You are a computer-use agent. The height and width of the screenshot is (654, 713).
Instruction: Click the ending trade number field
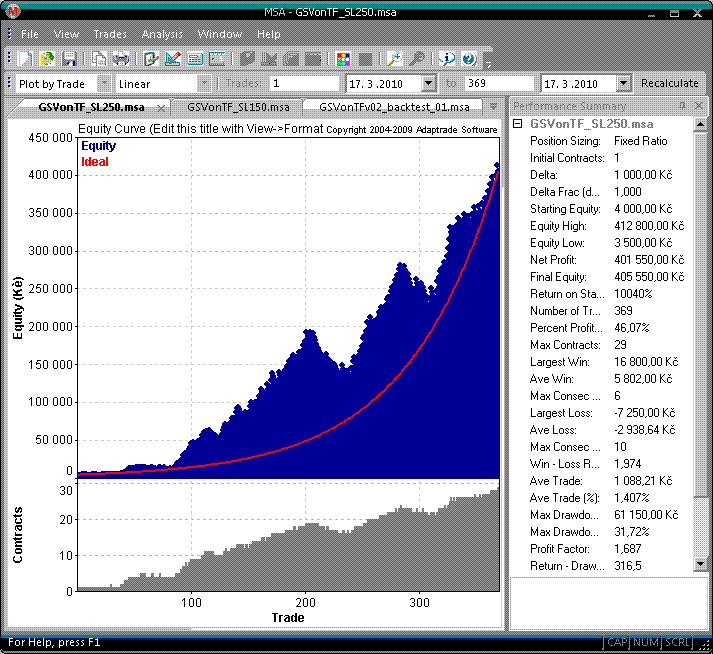coord(497,84)
